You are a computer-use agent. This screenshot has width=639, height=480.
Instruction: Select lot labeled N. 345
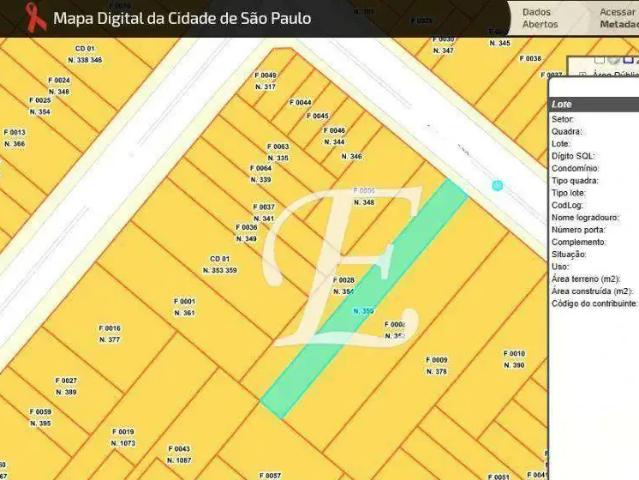[x=500, y=43]
